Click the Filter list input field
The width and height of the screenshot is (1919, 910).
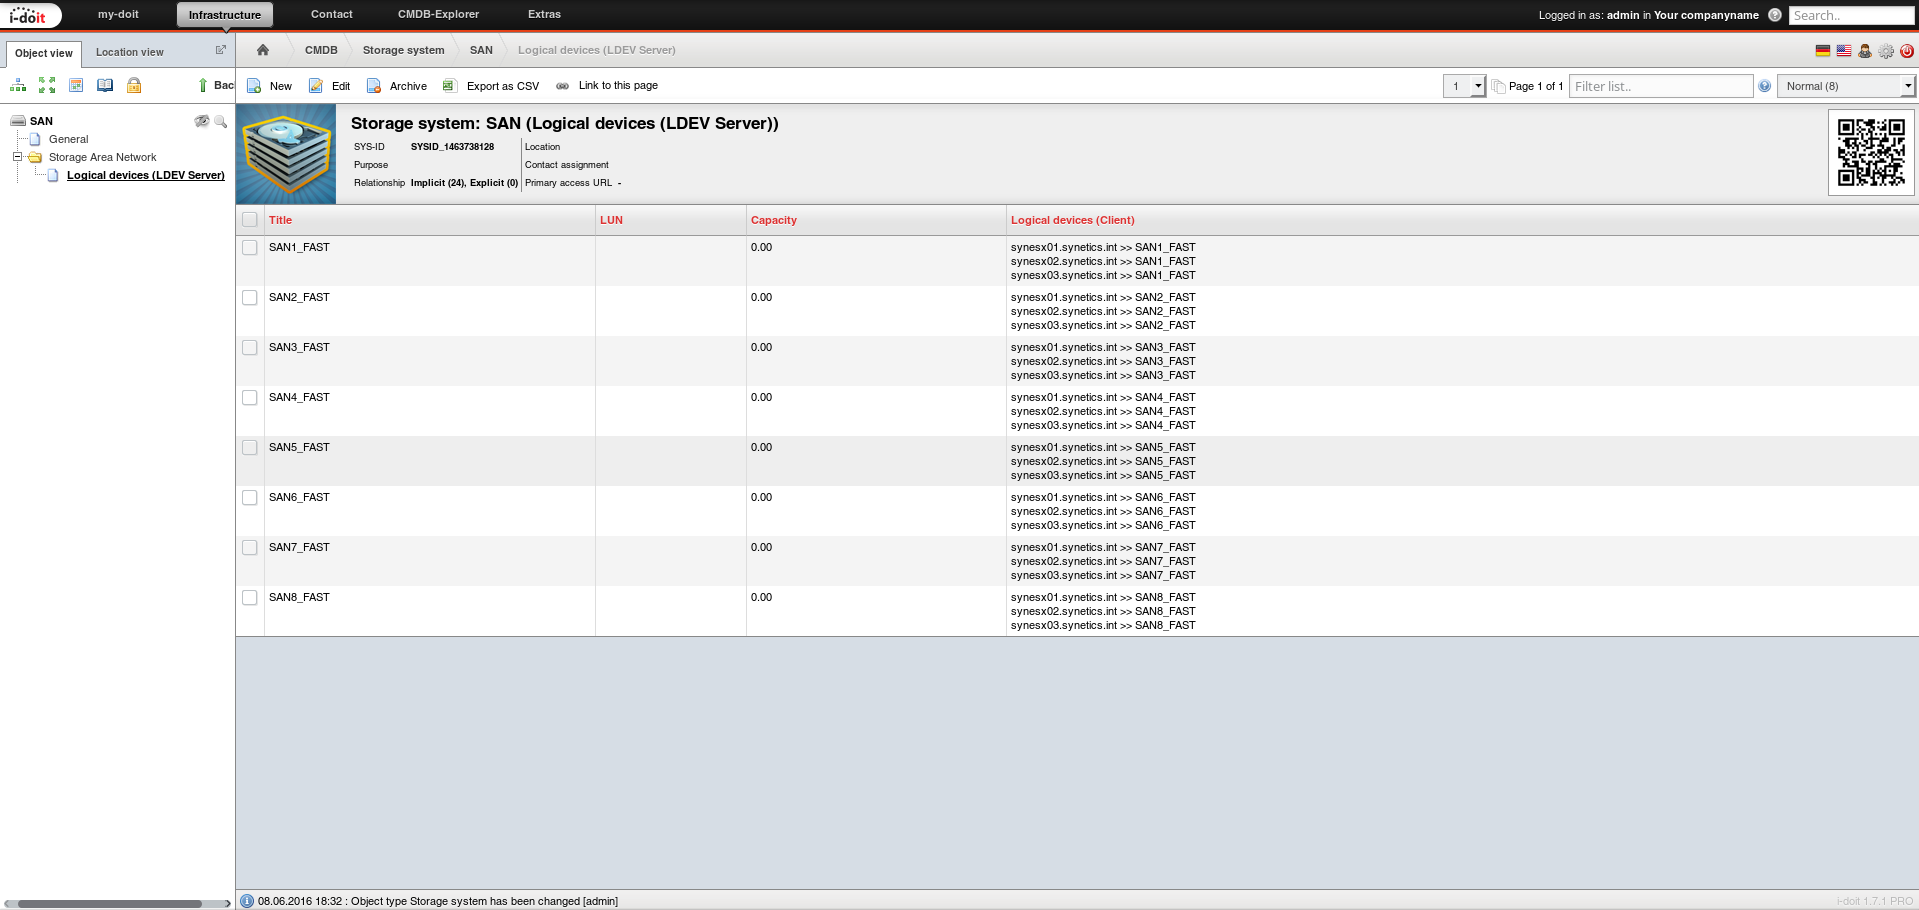[x=1661, y=86]
